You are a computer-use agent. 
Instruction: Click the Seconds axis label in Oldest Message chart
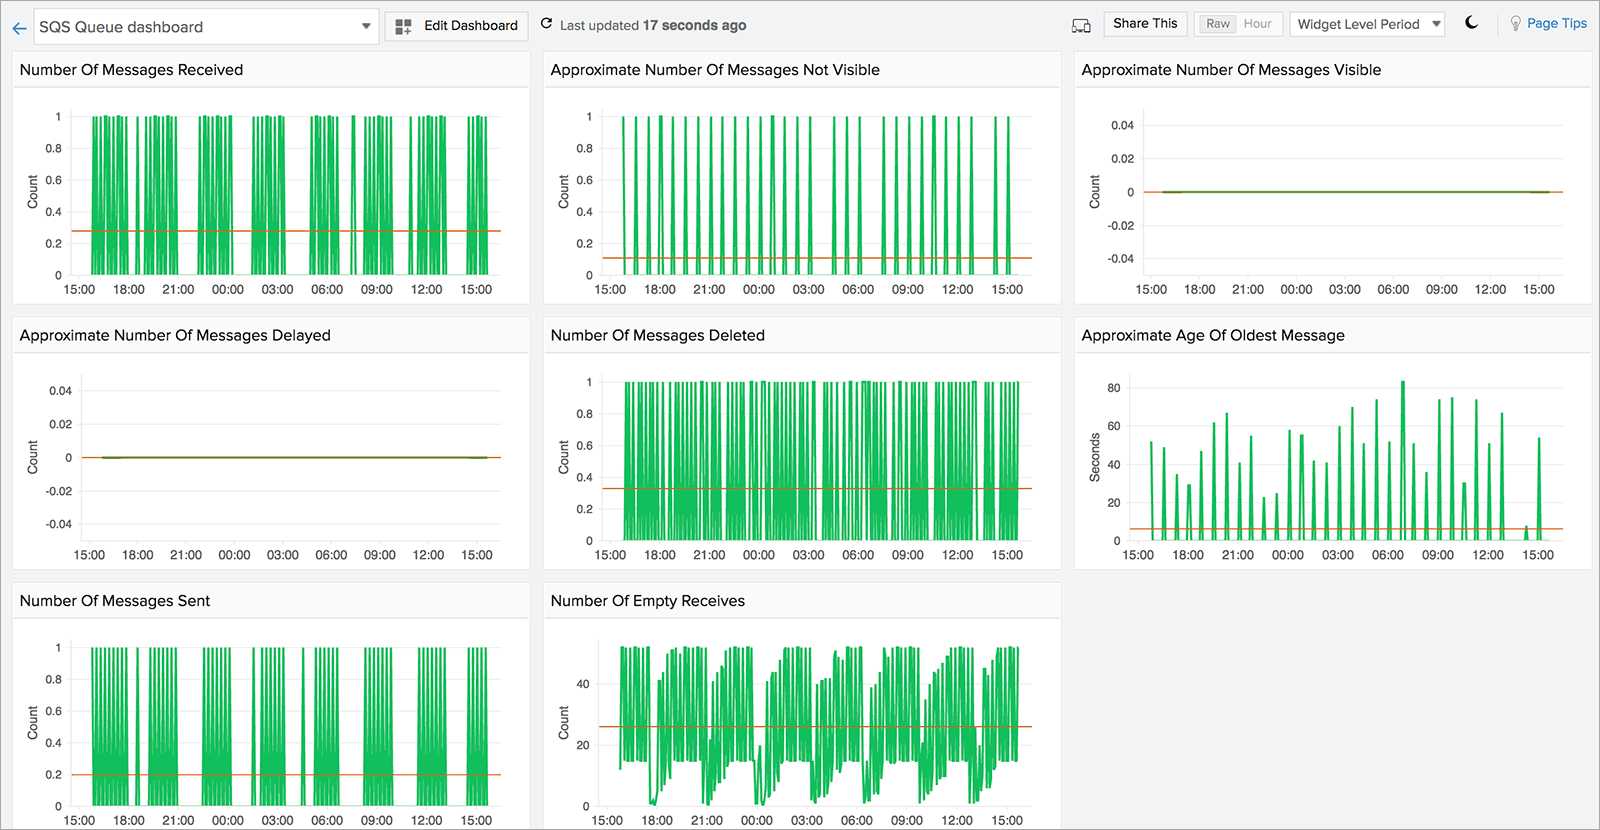[1095, 458]
